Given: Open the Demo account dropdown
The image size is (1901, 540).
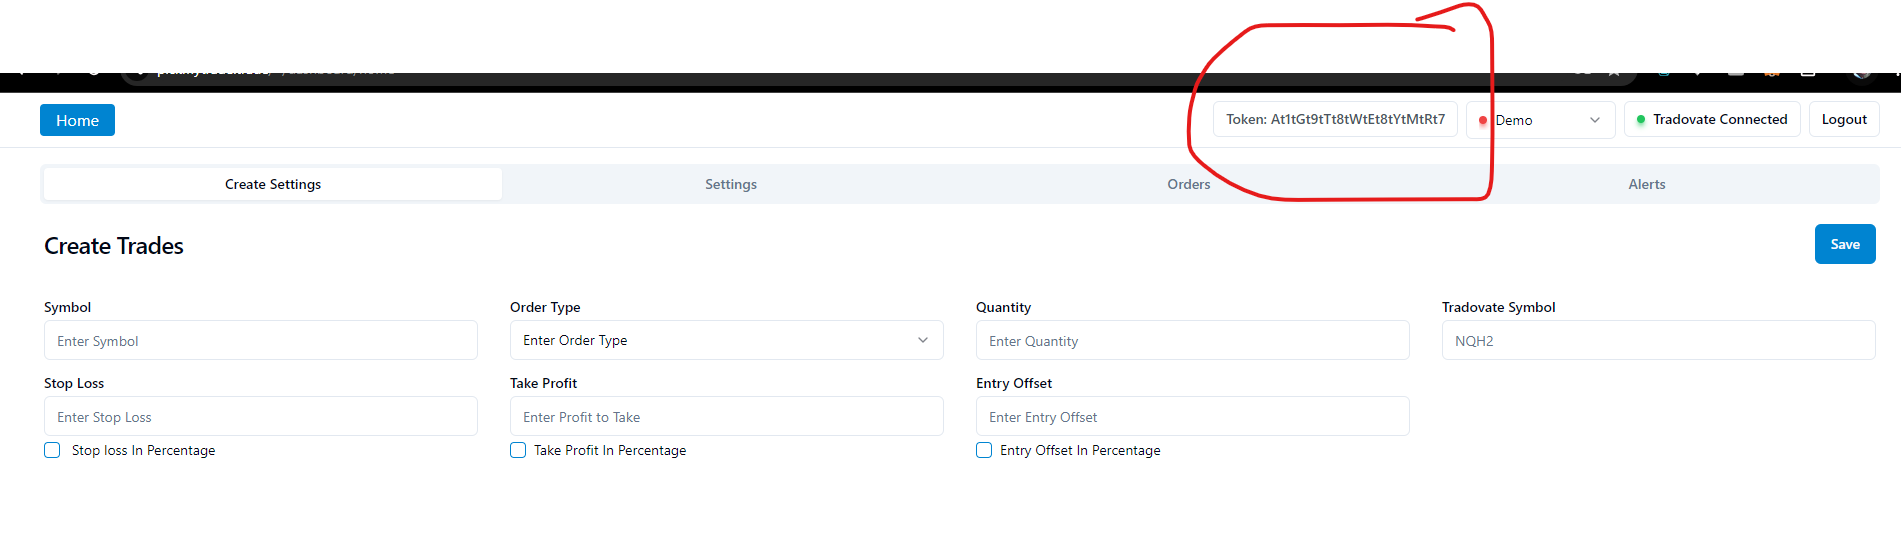Looking at the screenshot, I should 1540,120.
